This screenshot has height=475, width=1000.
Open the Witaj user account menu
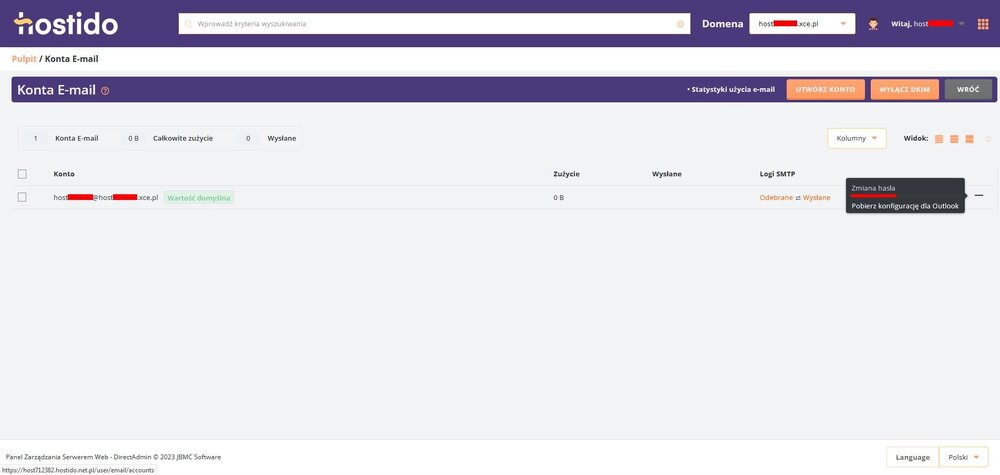point(928,23)
